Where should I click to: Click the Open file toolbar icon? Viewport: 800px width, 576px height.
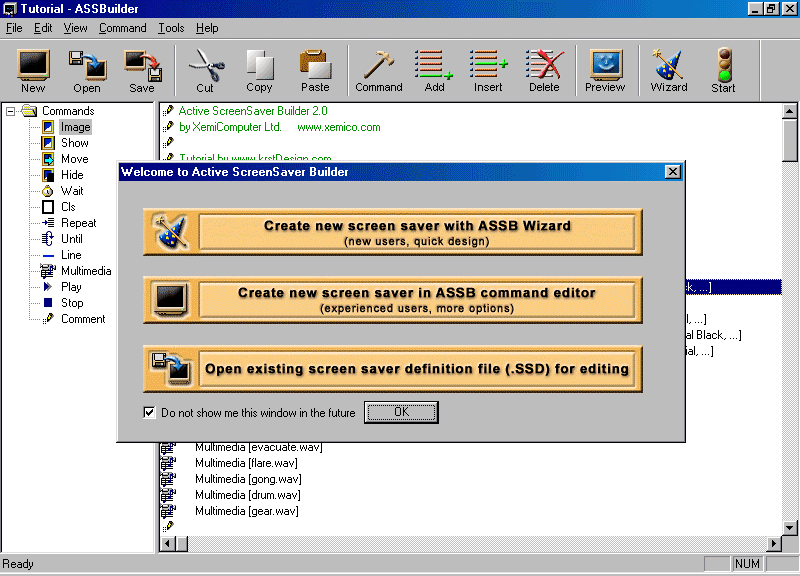(87, 70)
